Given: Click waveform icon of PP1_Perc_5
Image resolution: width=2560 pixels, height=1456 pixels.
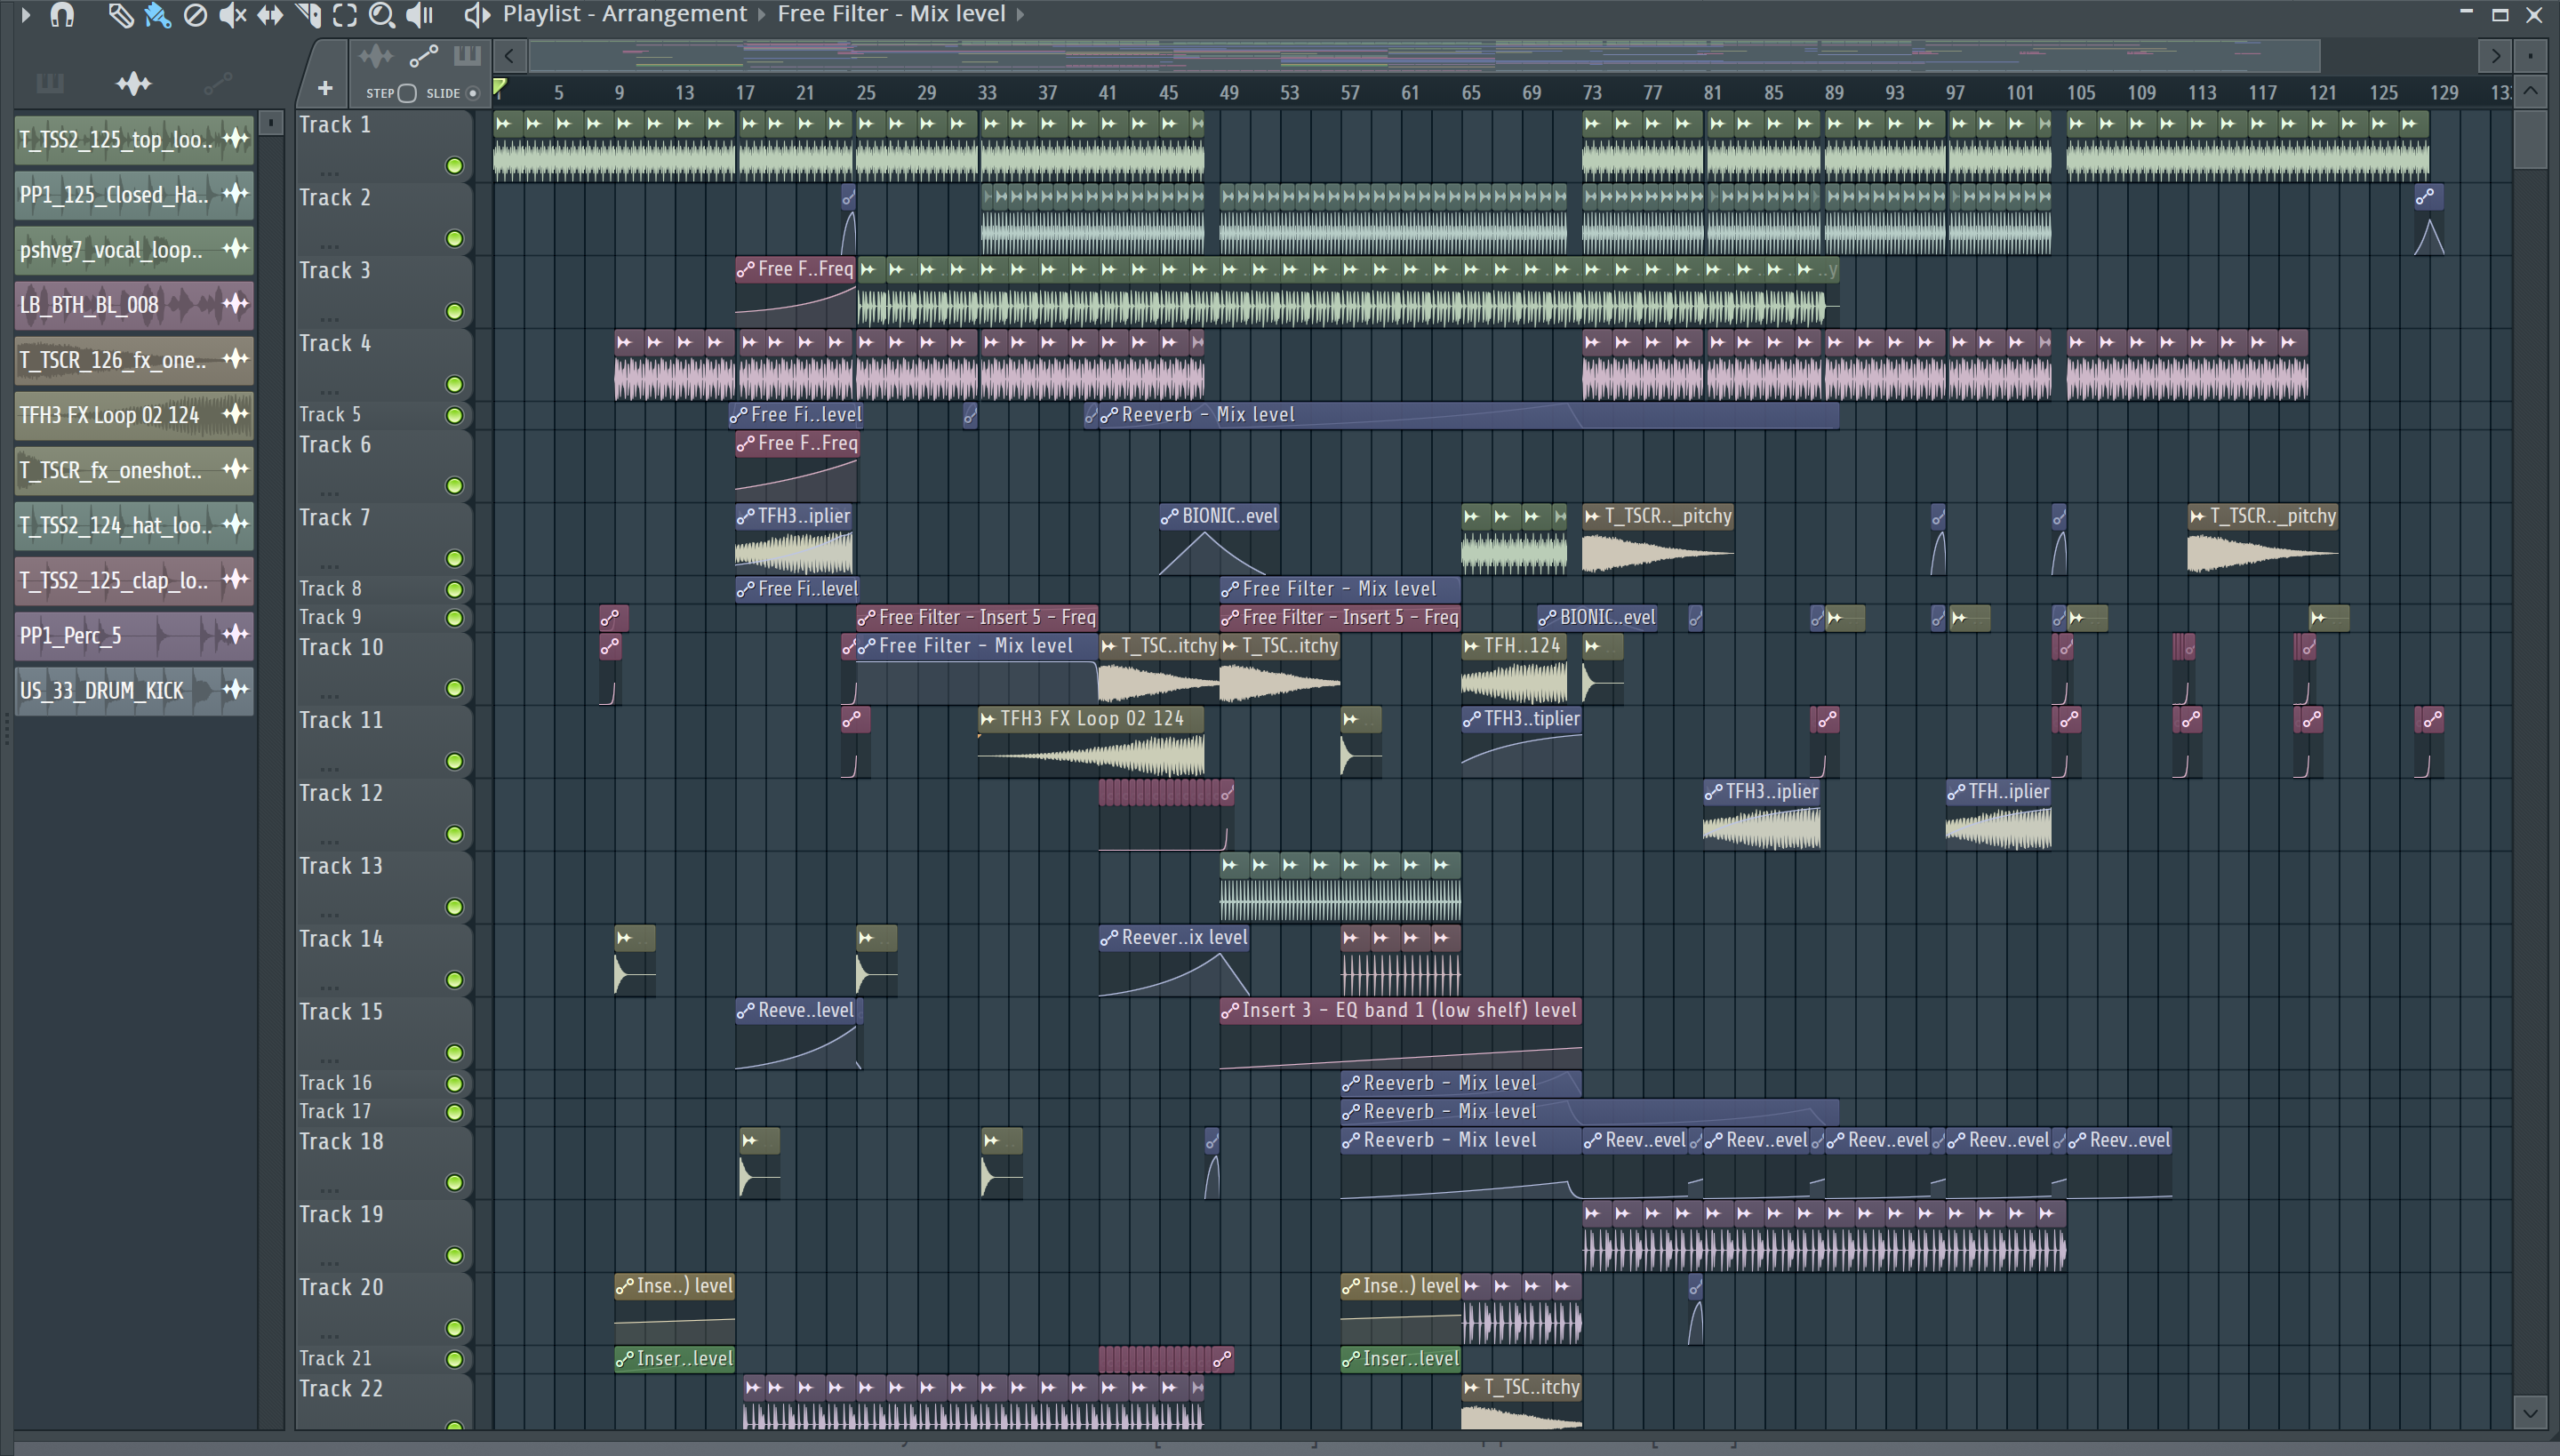Looking at the screenshot, I should click(x=235, y=635).
